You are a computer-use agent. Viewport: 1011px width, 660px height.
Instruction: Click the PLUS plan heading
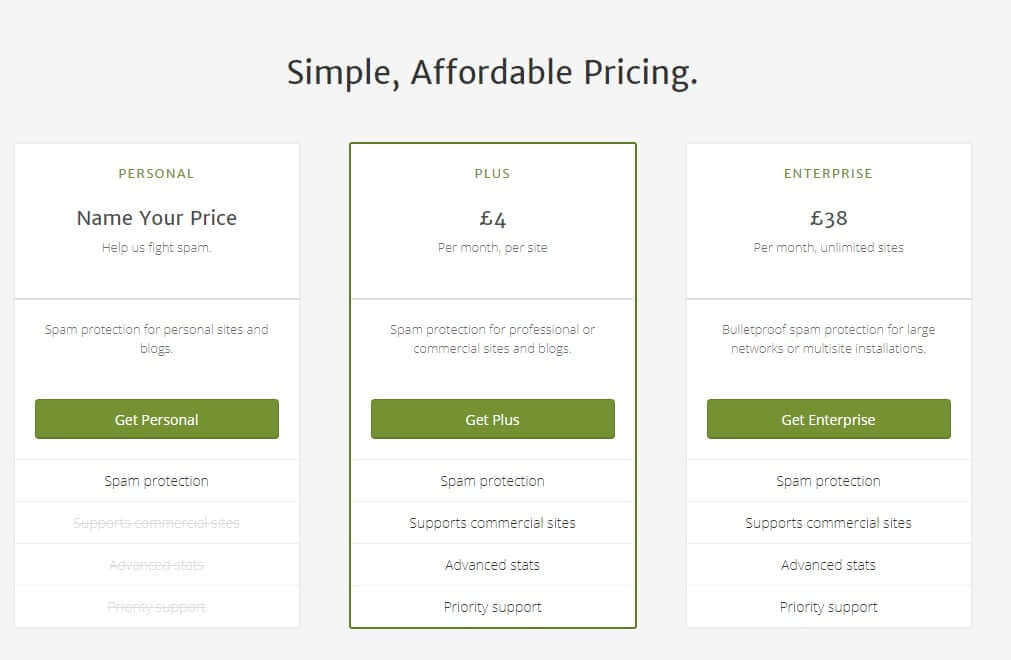[493, 173]
